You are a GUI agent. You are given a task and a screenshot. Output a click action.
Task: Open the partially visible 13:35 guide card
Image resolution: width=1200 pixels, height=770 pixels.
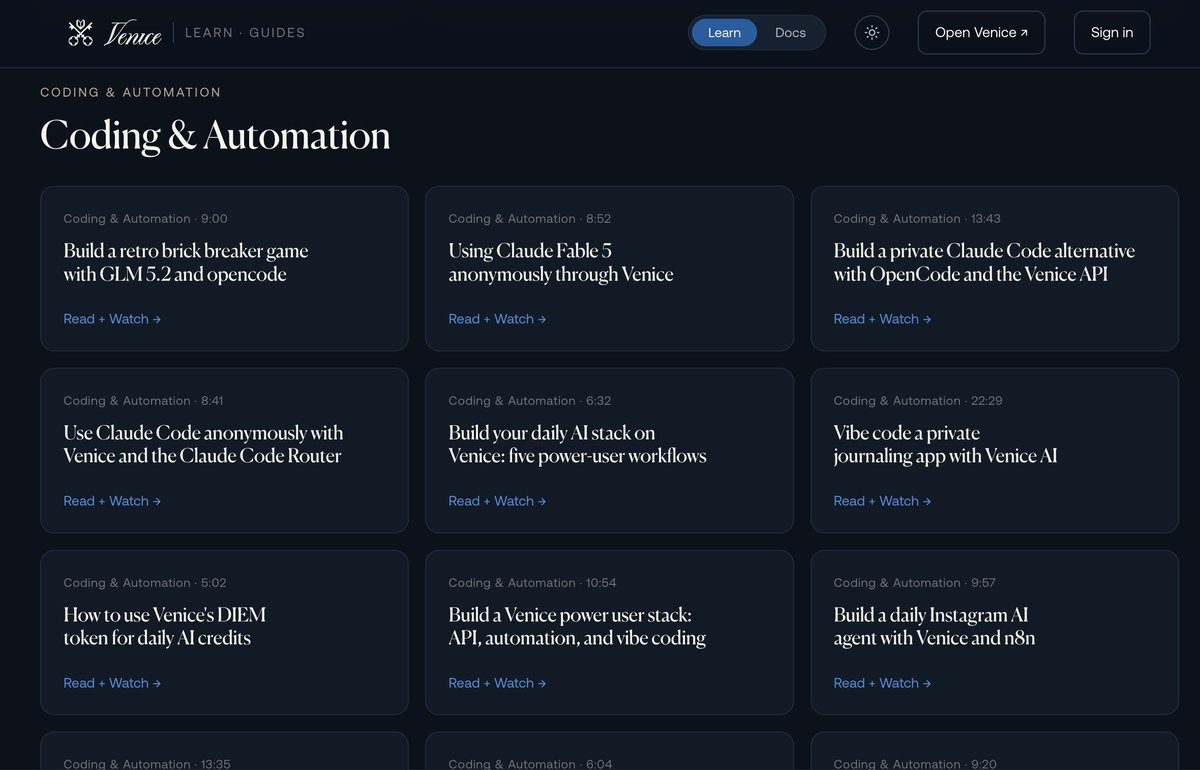click(x=224, y=751)
